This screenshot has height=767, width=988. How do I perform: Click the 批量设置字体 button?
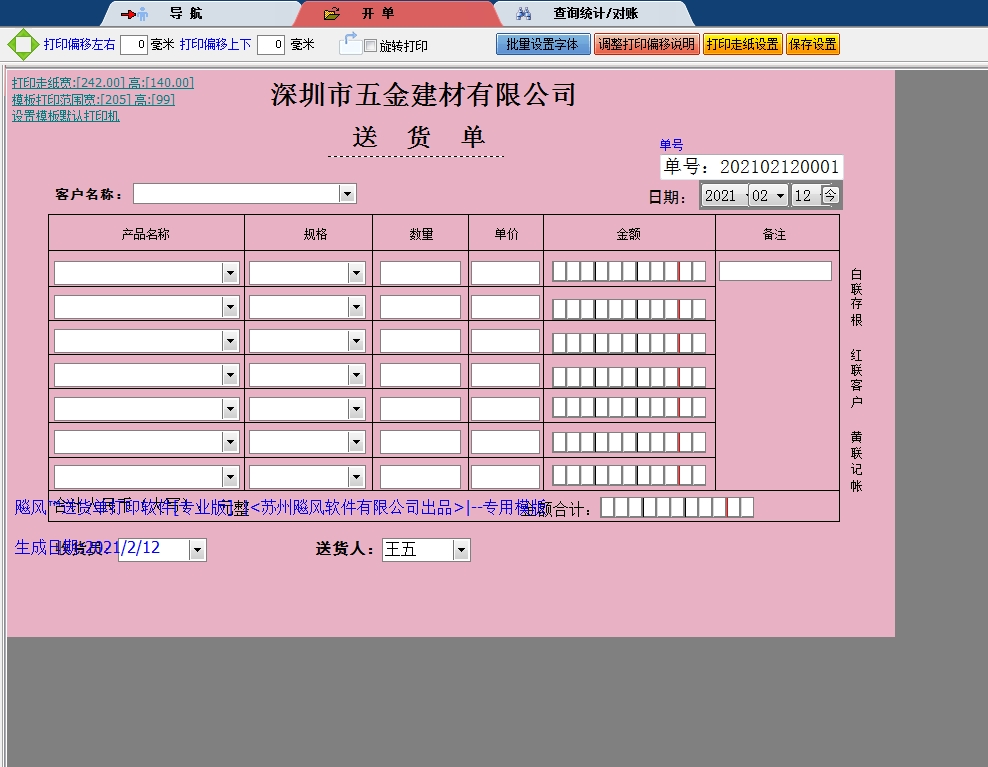click(x=542, y=44)
